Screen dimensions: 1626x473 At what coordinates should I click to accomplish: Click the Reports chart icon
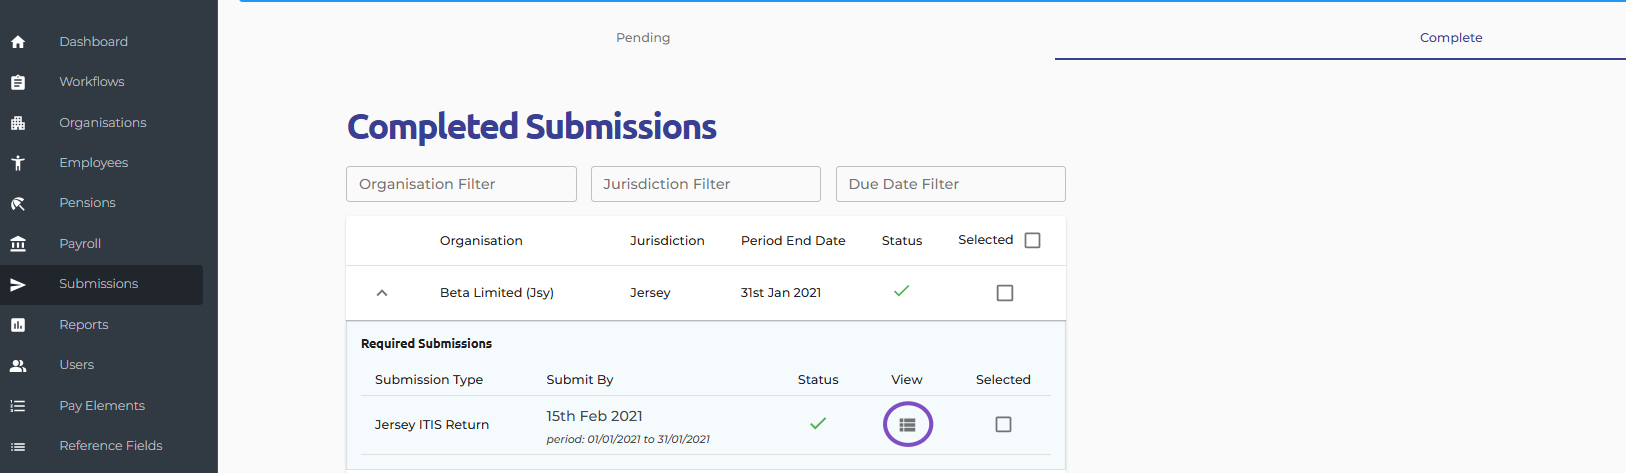[x=18, y=325]
